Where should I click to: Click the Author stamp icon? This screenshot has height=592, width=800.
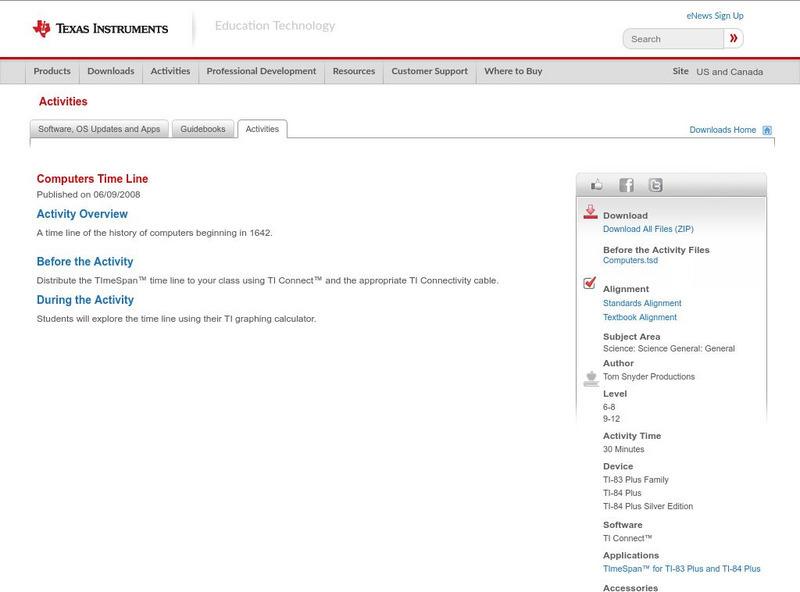tap(590, 378)
